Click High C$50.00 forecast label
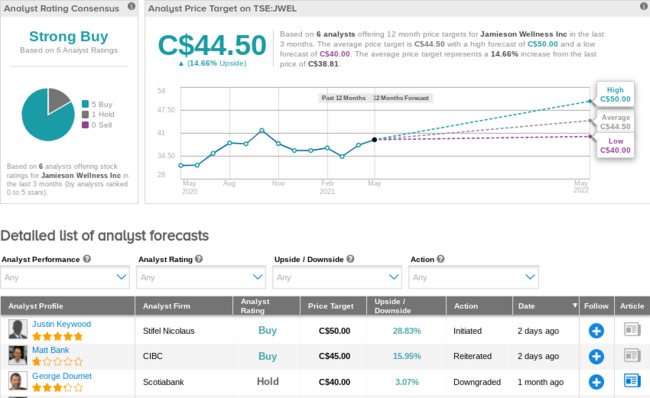650x398 pixels. pyautogui.click(x=615, y=94)
